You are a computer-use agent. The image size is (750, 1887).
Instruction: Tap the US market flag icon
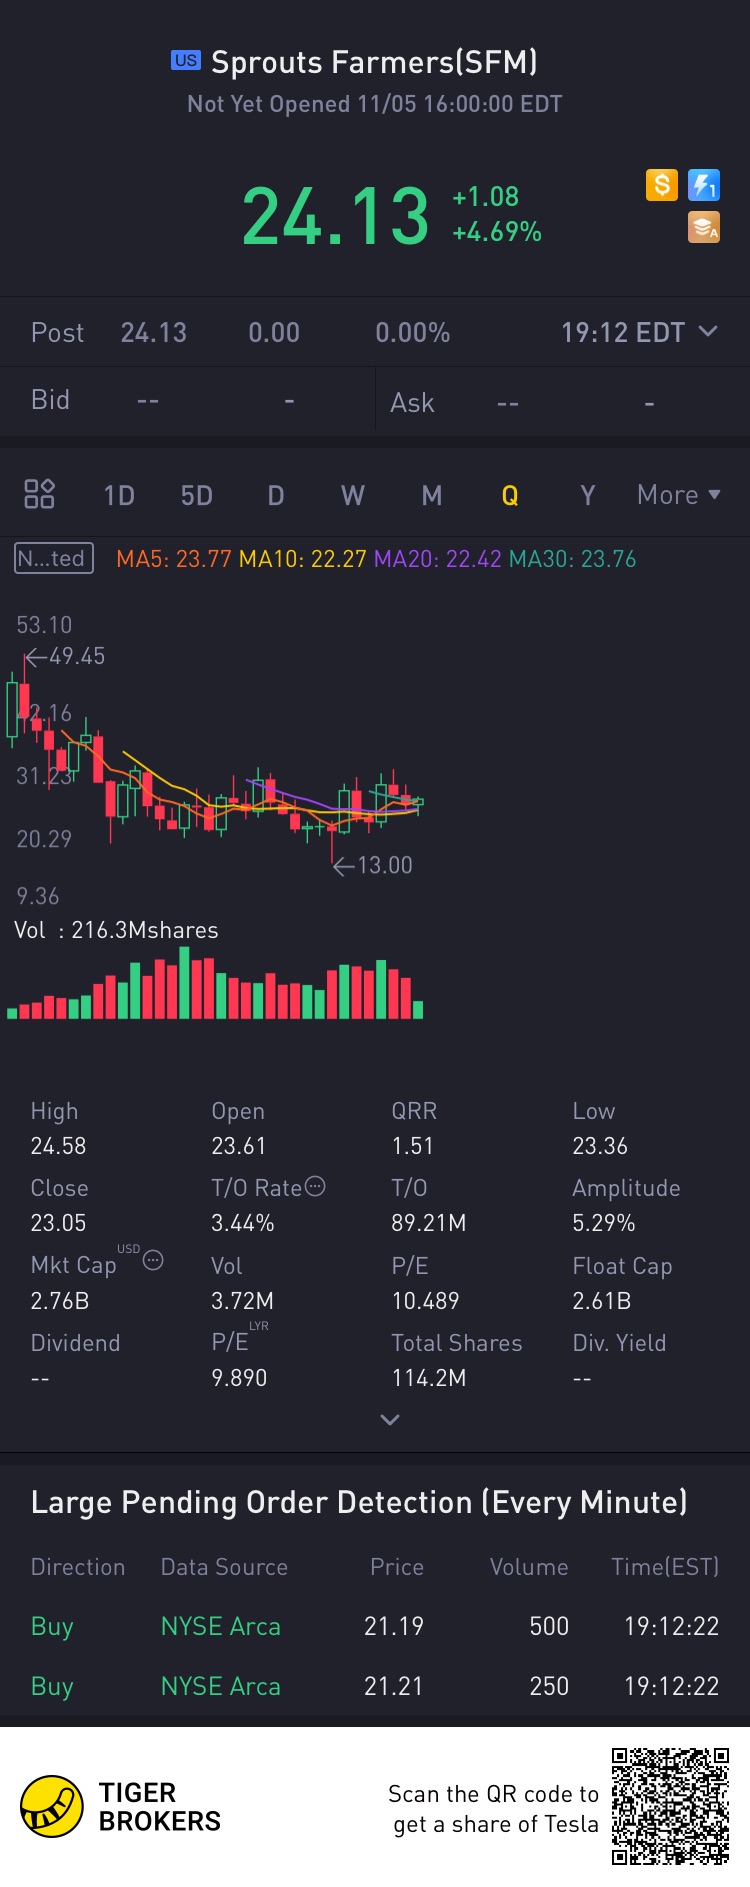pyautogui.click(x=186, y=60)
